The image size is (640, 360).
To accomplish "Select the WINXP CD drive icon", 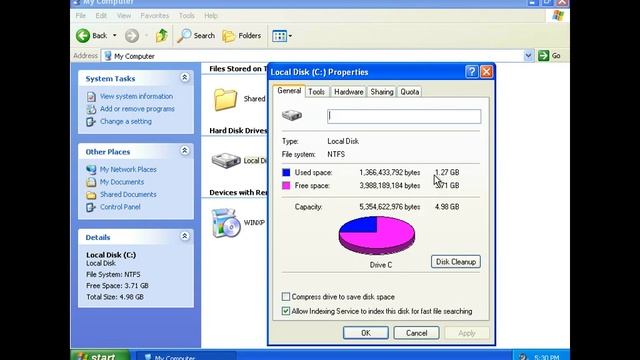I will [x=226, y=223].
